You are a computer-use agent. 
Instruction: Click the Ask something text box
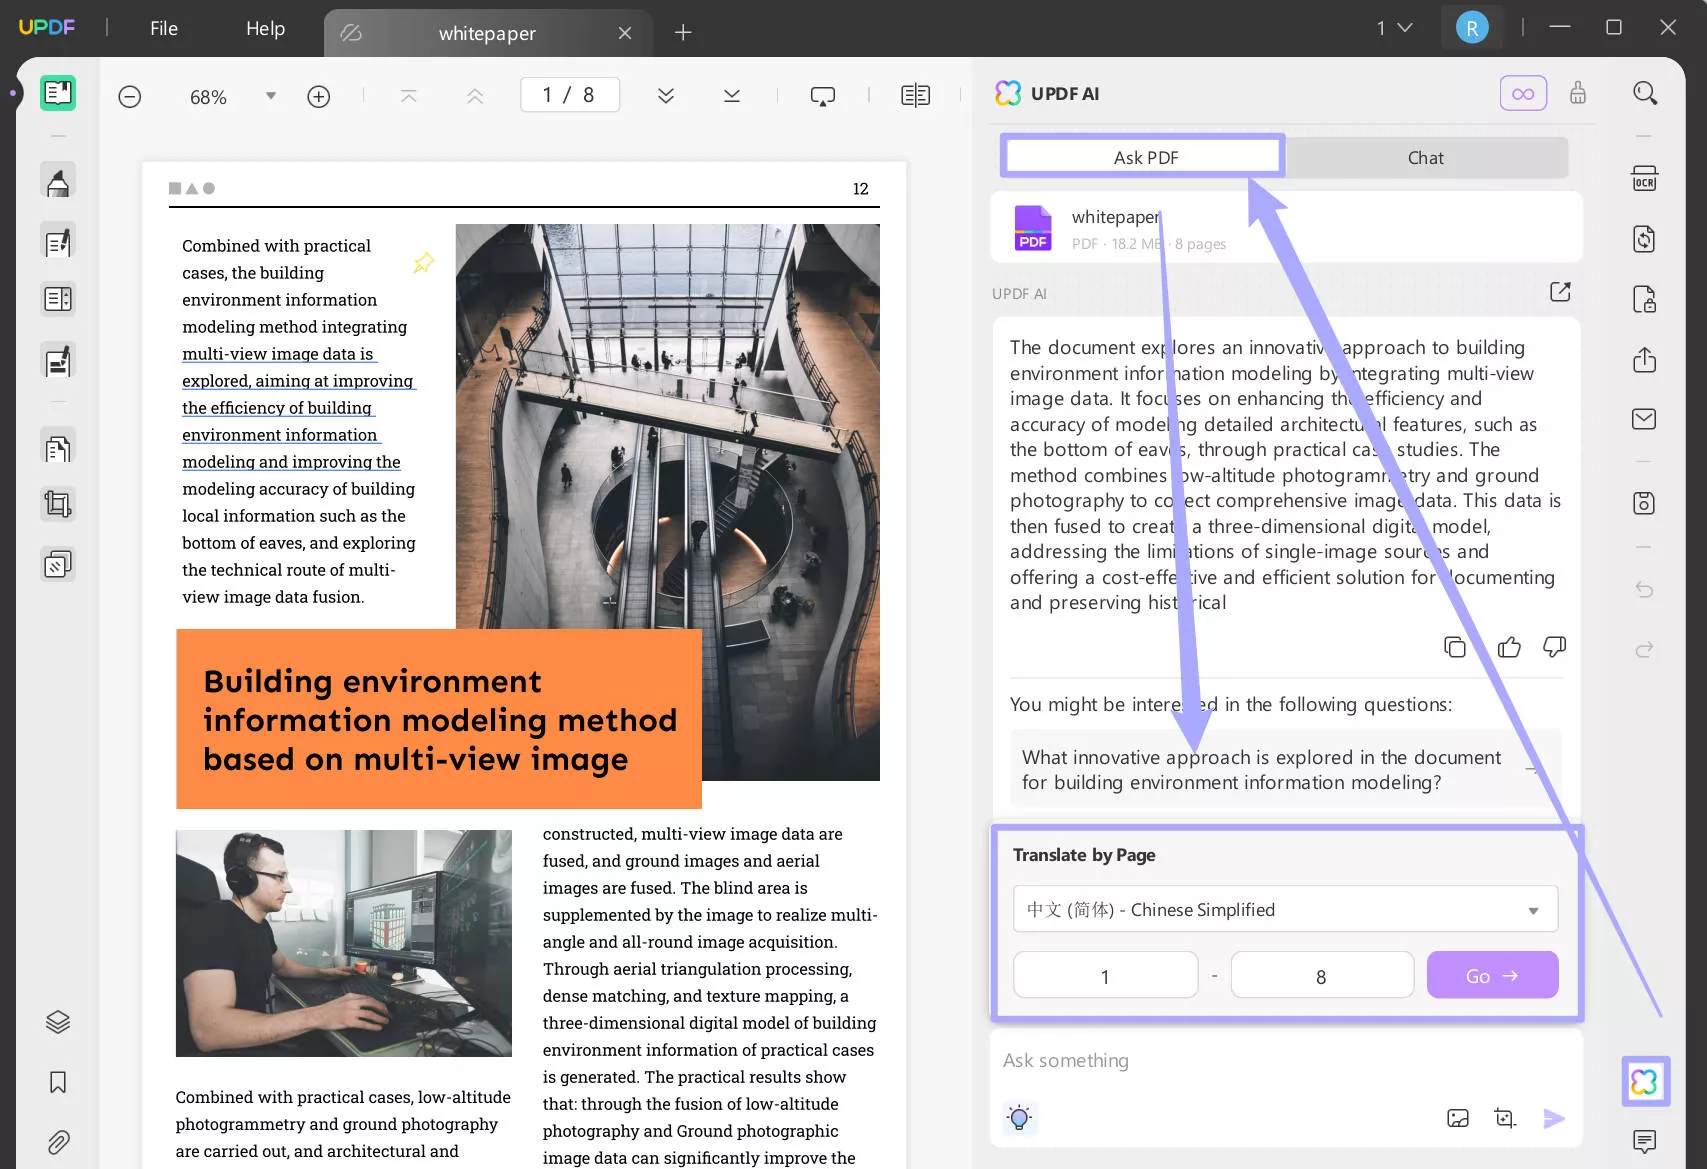[1285, 1061]
